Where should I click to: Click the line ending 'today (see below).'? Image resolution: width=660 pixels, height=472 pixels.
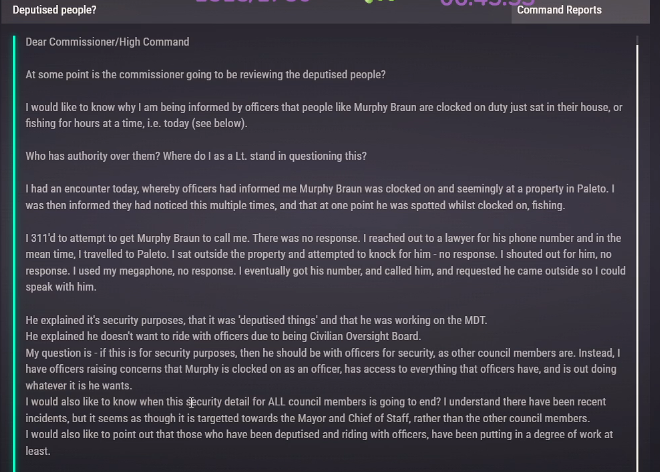click(x=136, y=123)
